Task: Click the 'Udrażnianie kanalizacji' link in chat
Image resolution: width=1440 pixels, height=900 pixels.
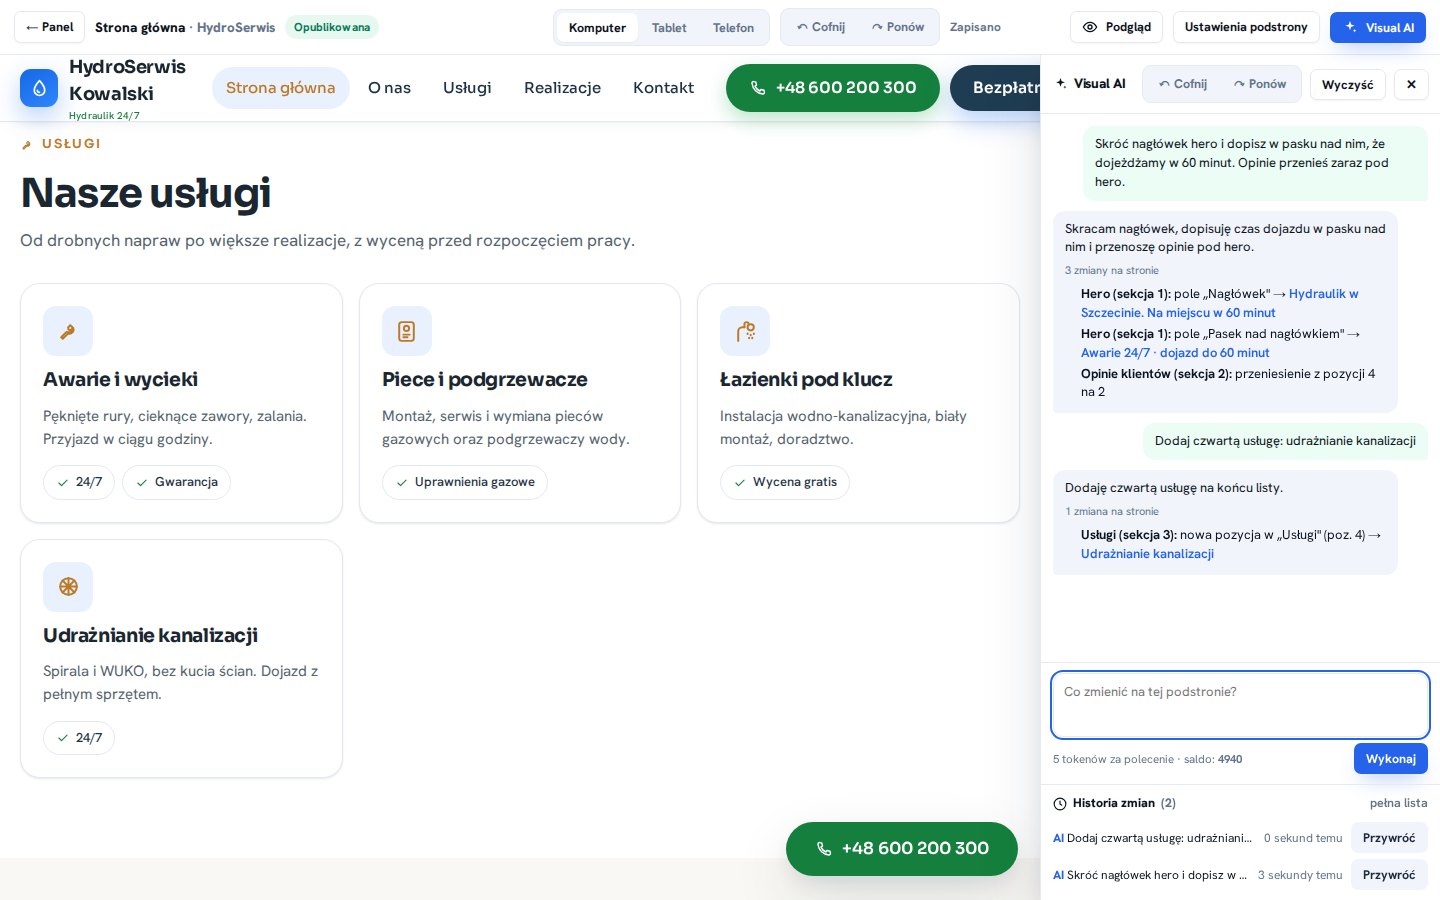Action: (x=1147, y=554)
